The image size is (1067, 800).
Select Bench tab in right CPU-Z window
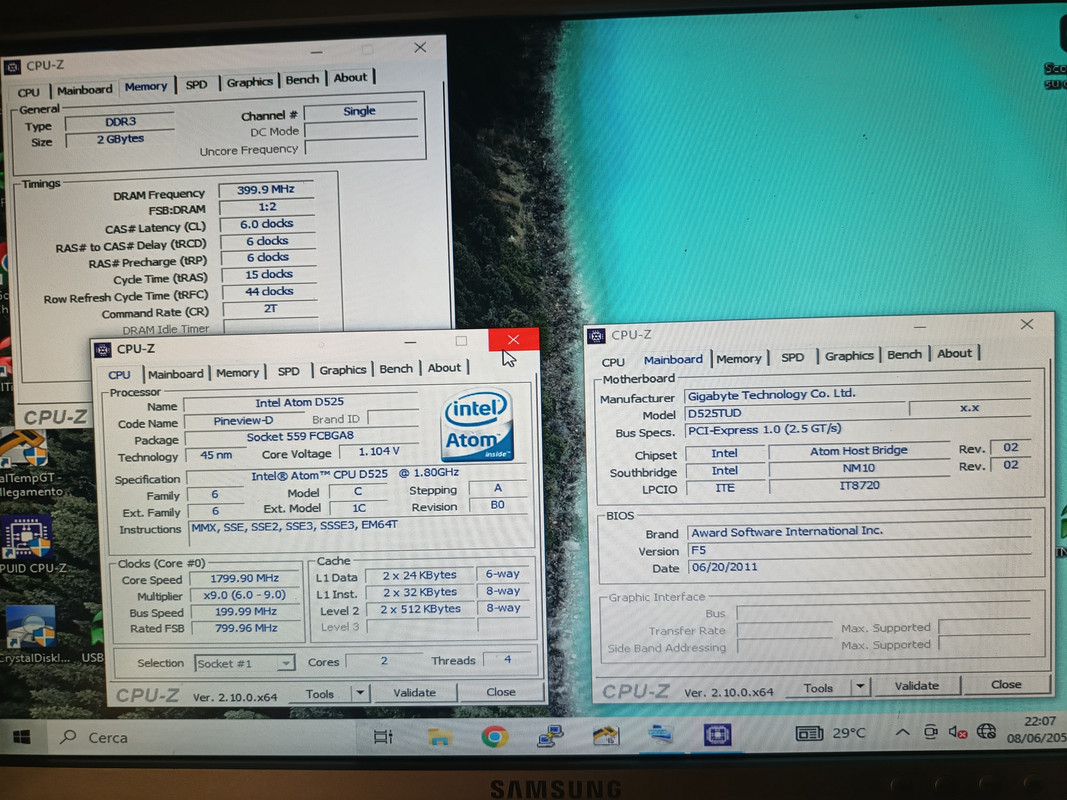904,354
